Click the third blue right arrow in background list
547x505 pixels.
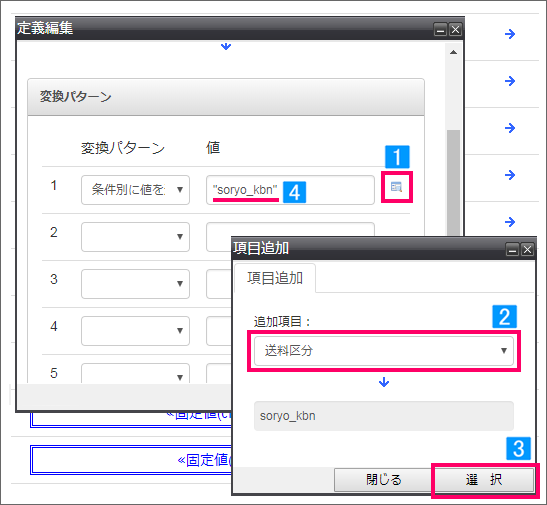510,128
